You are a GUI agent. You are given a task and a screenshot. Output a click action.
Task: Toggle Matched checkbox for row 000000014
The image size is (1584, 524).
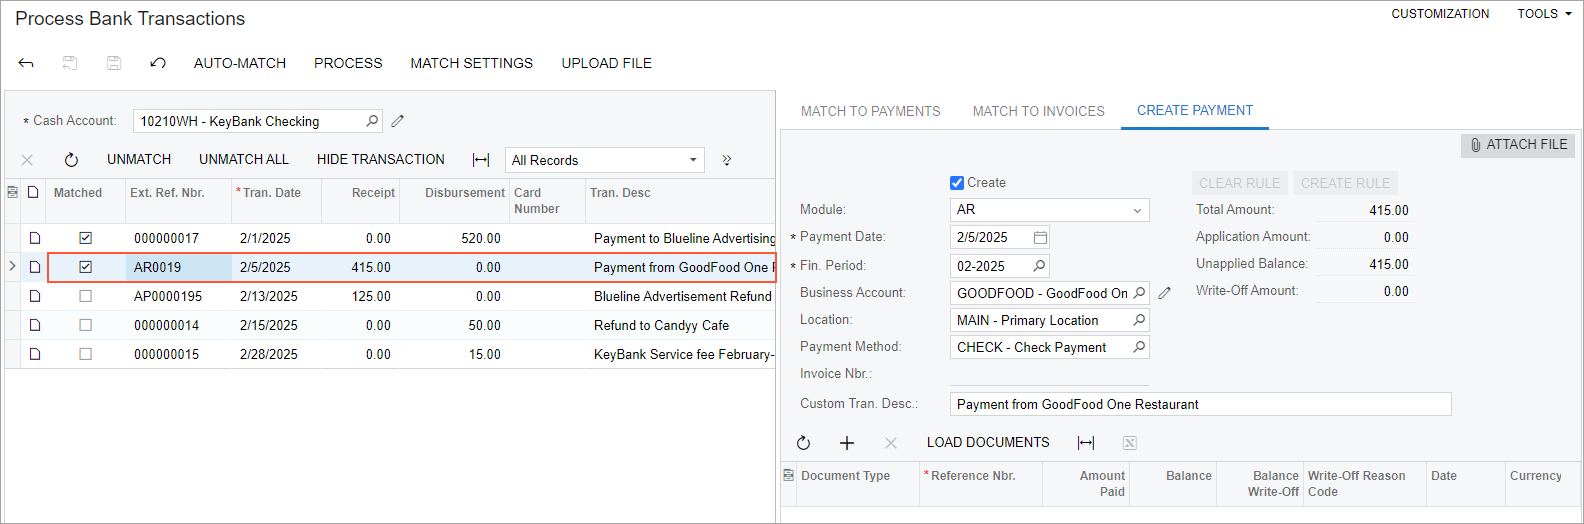click(86, 325)
